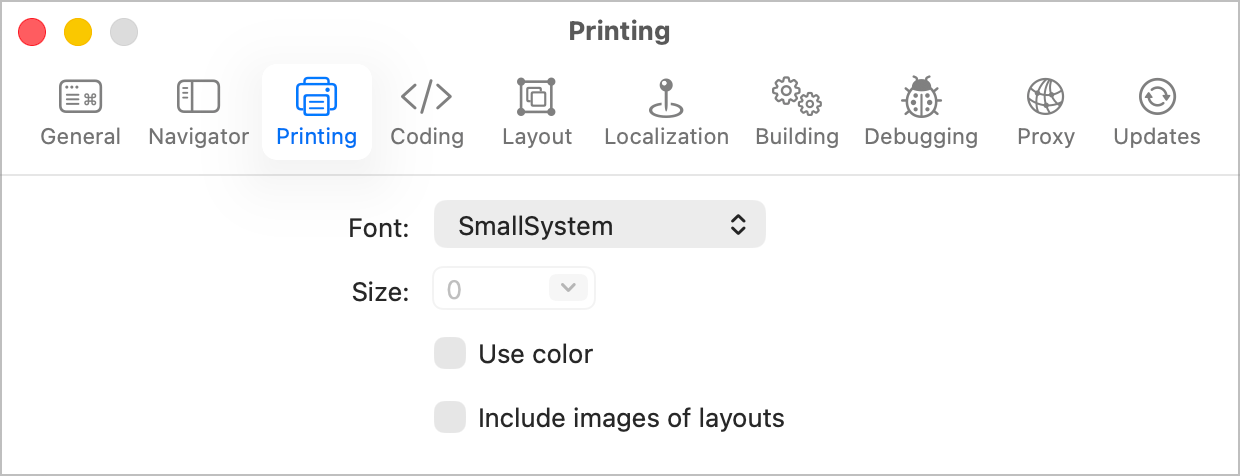Open the Debugging ladybug icon pane
The image size is (1240, 476).
click(x=920, y=97)
